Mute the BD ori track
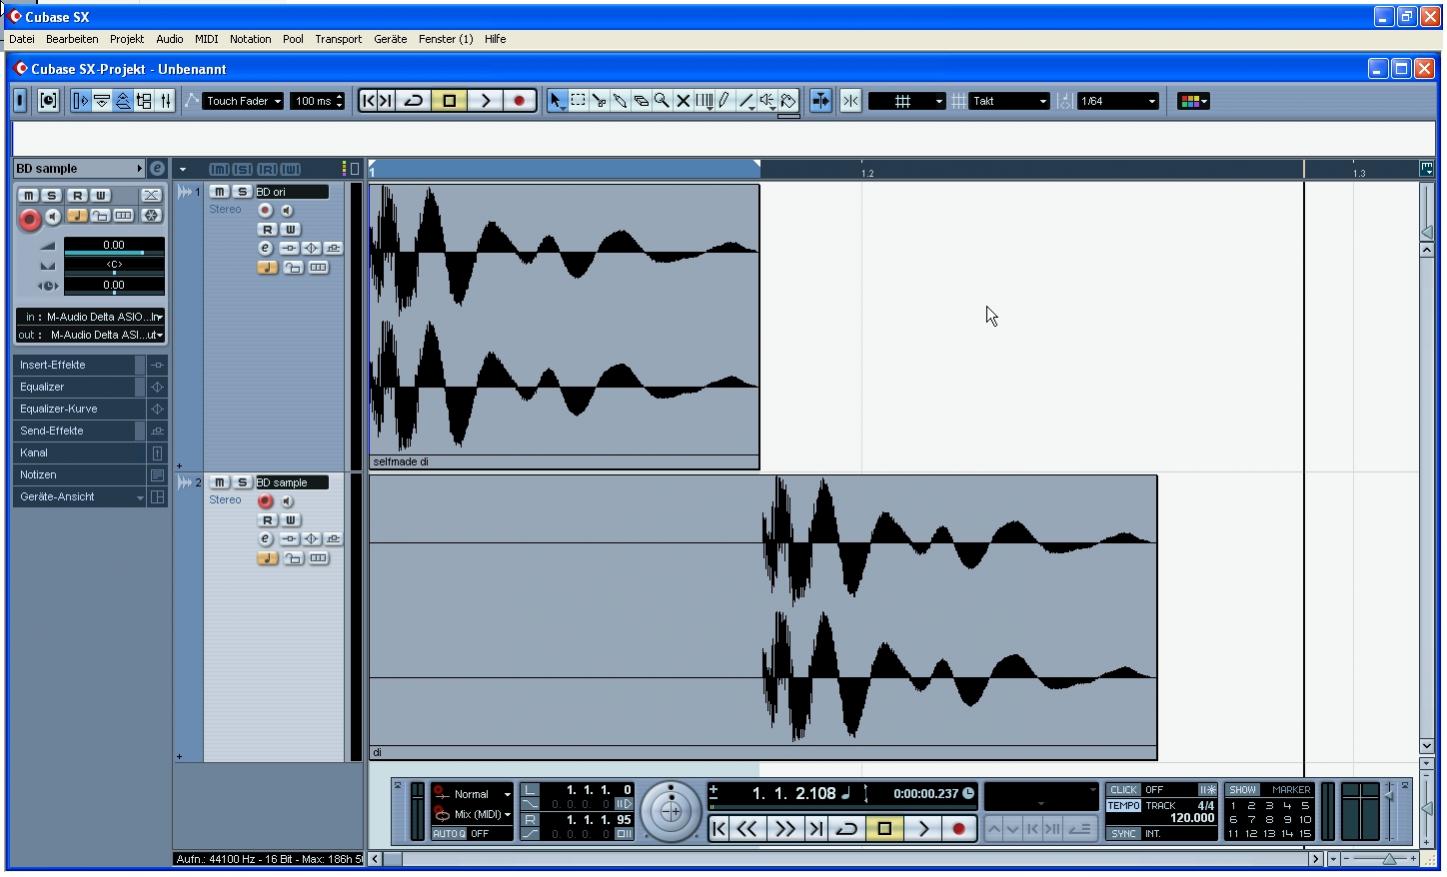 point(219,192)
